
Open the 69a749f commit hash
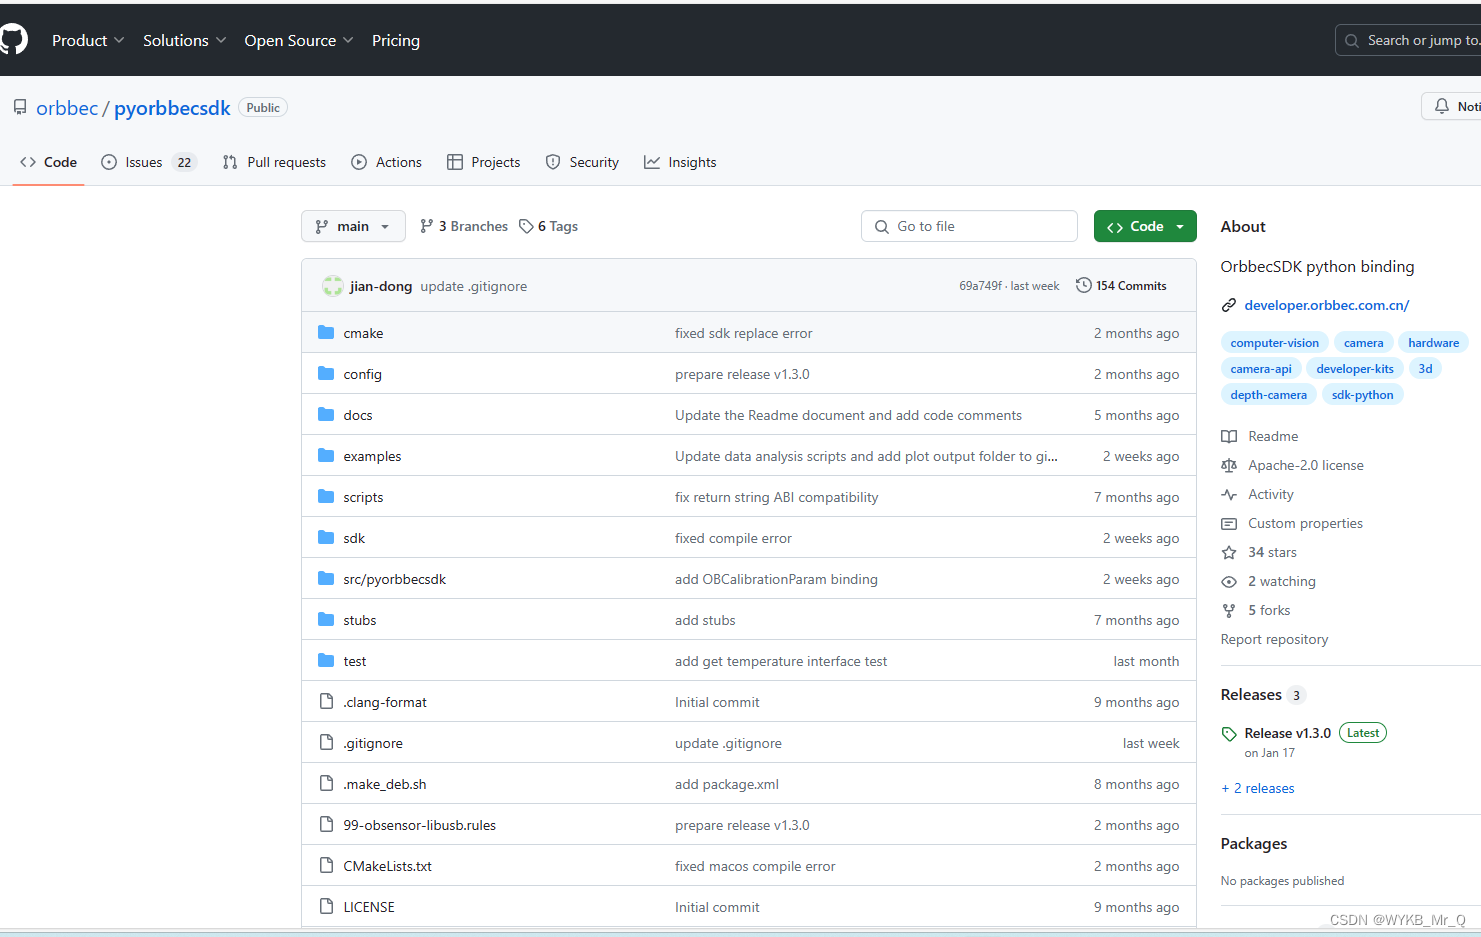pyautogui.click(x=980, y=286)
